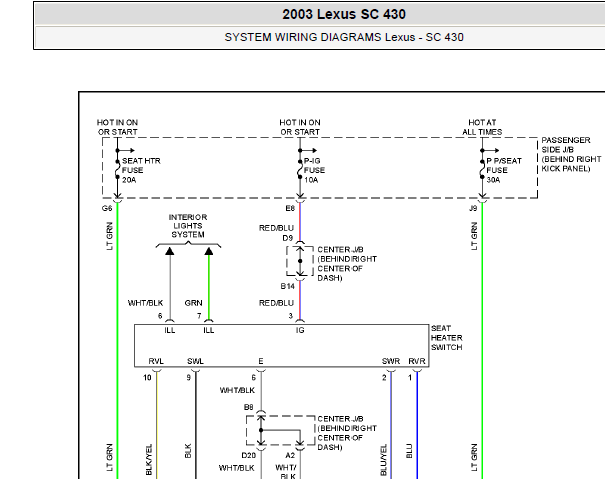
Task: Click connector label 'B14'
Action: coord(287,286)
